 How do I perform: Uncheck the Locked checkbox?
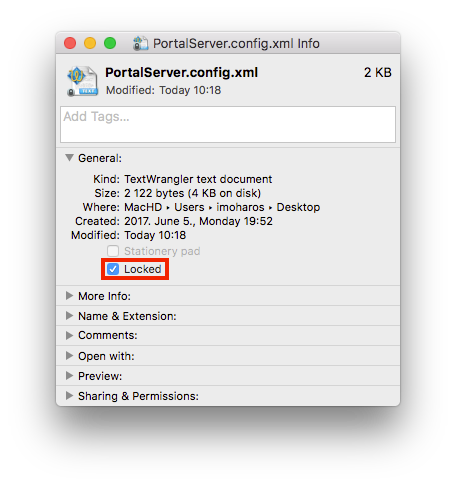tap(113, 269)
